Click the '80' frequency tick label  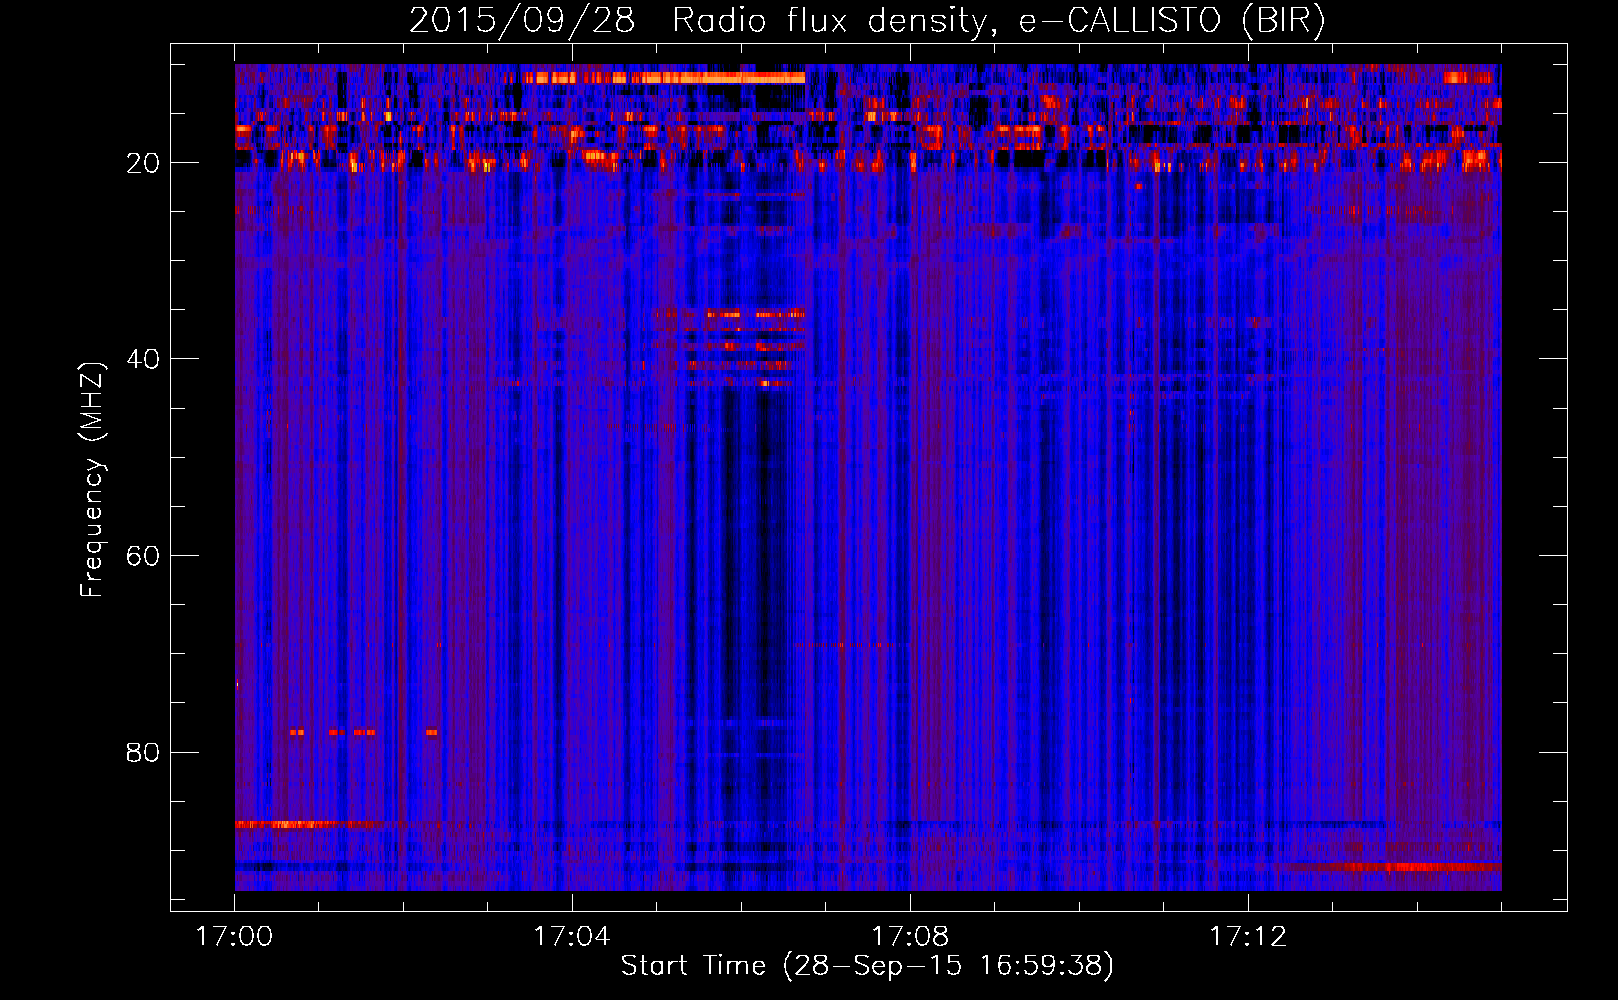[x=143, y=752]
